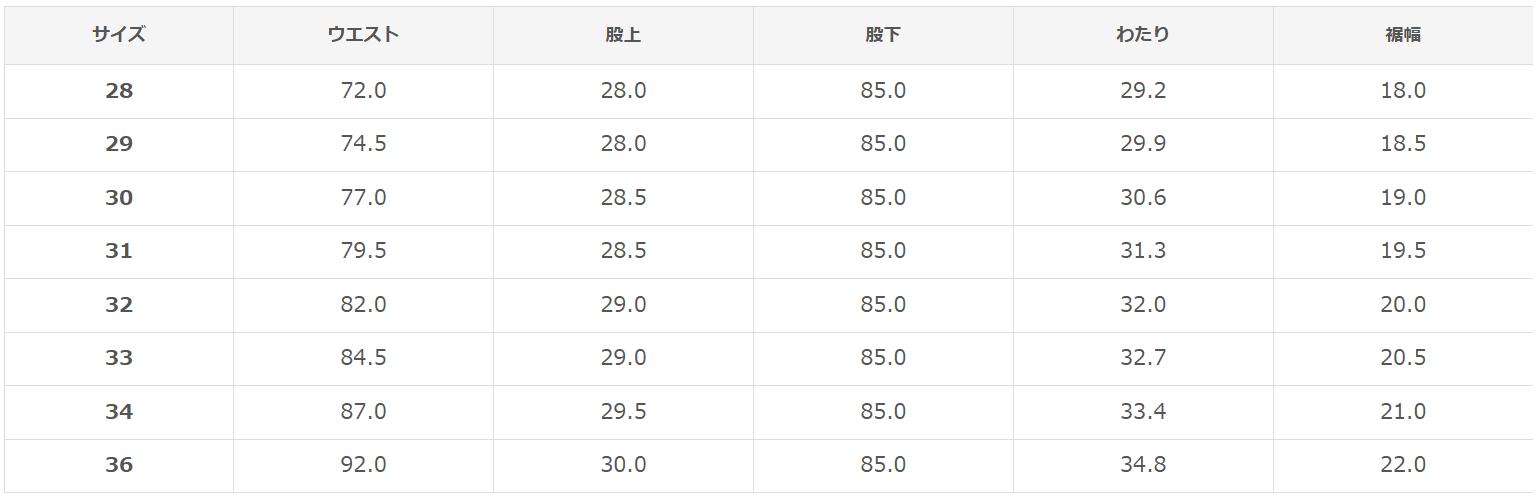Click the サイズ column header
The width and height of the screenshot is (1537, 496).
[119, 35]
